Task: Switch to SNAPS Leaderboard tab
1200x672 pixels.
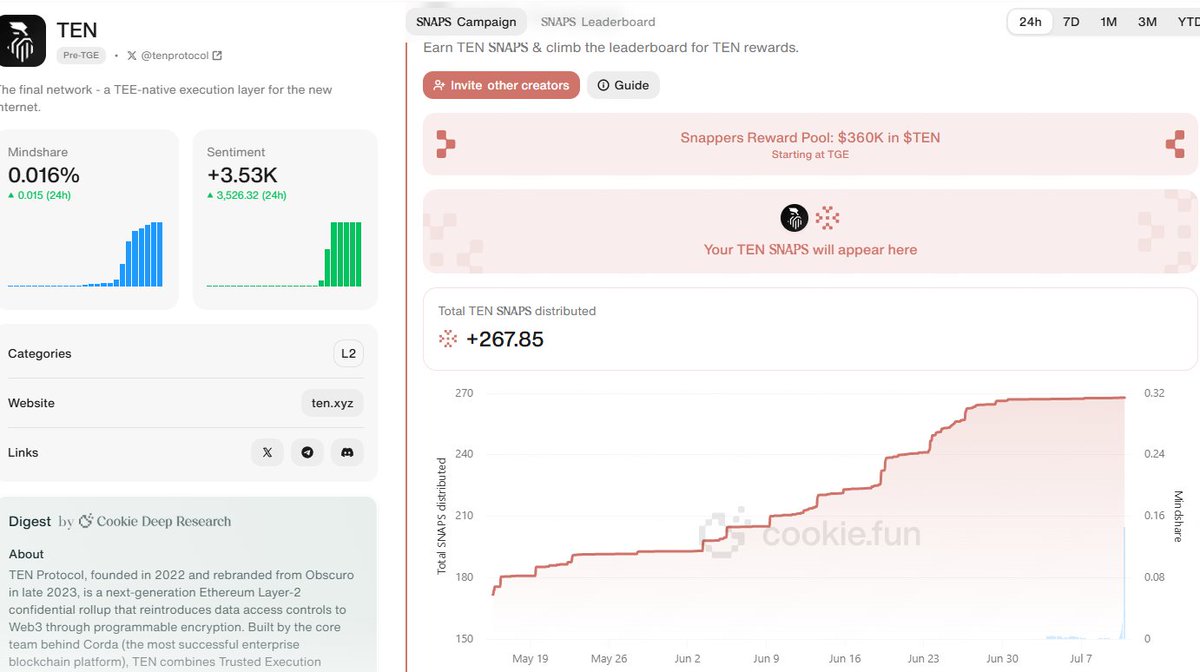Action: click(x=598, y=22)
